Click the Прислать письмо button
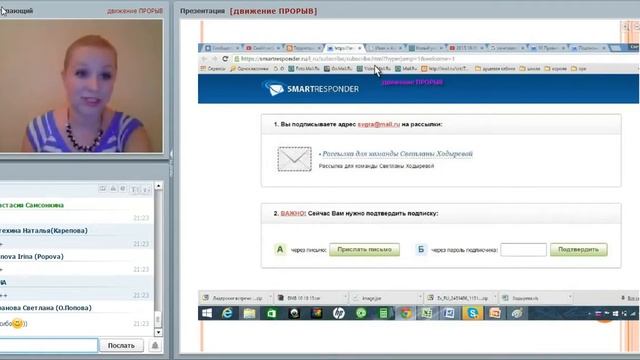Image resolution: width=640 pixels, height=360 pixels. pos(364,249)
